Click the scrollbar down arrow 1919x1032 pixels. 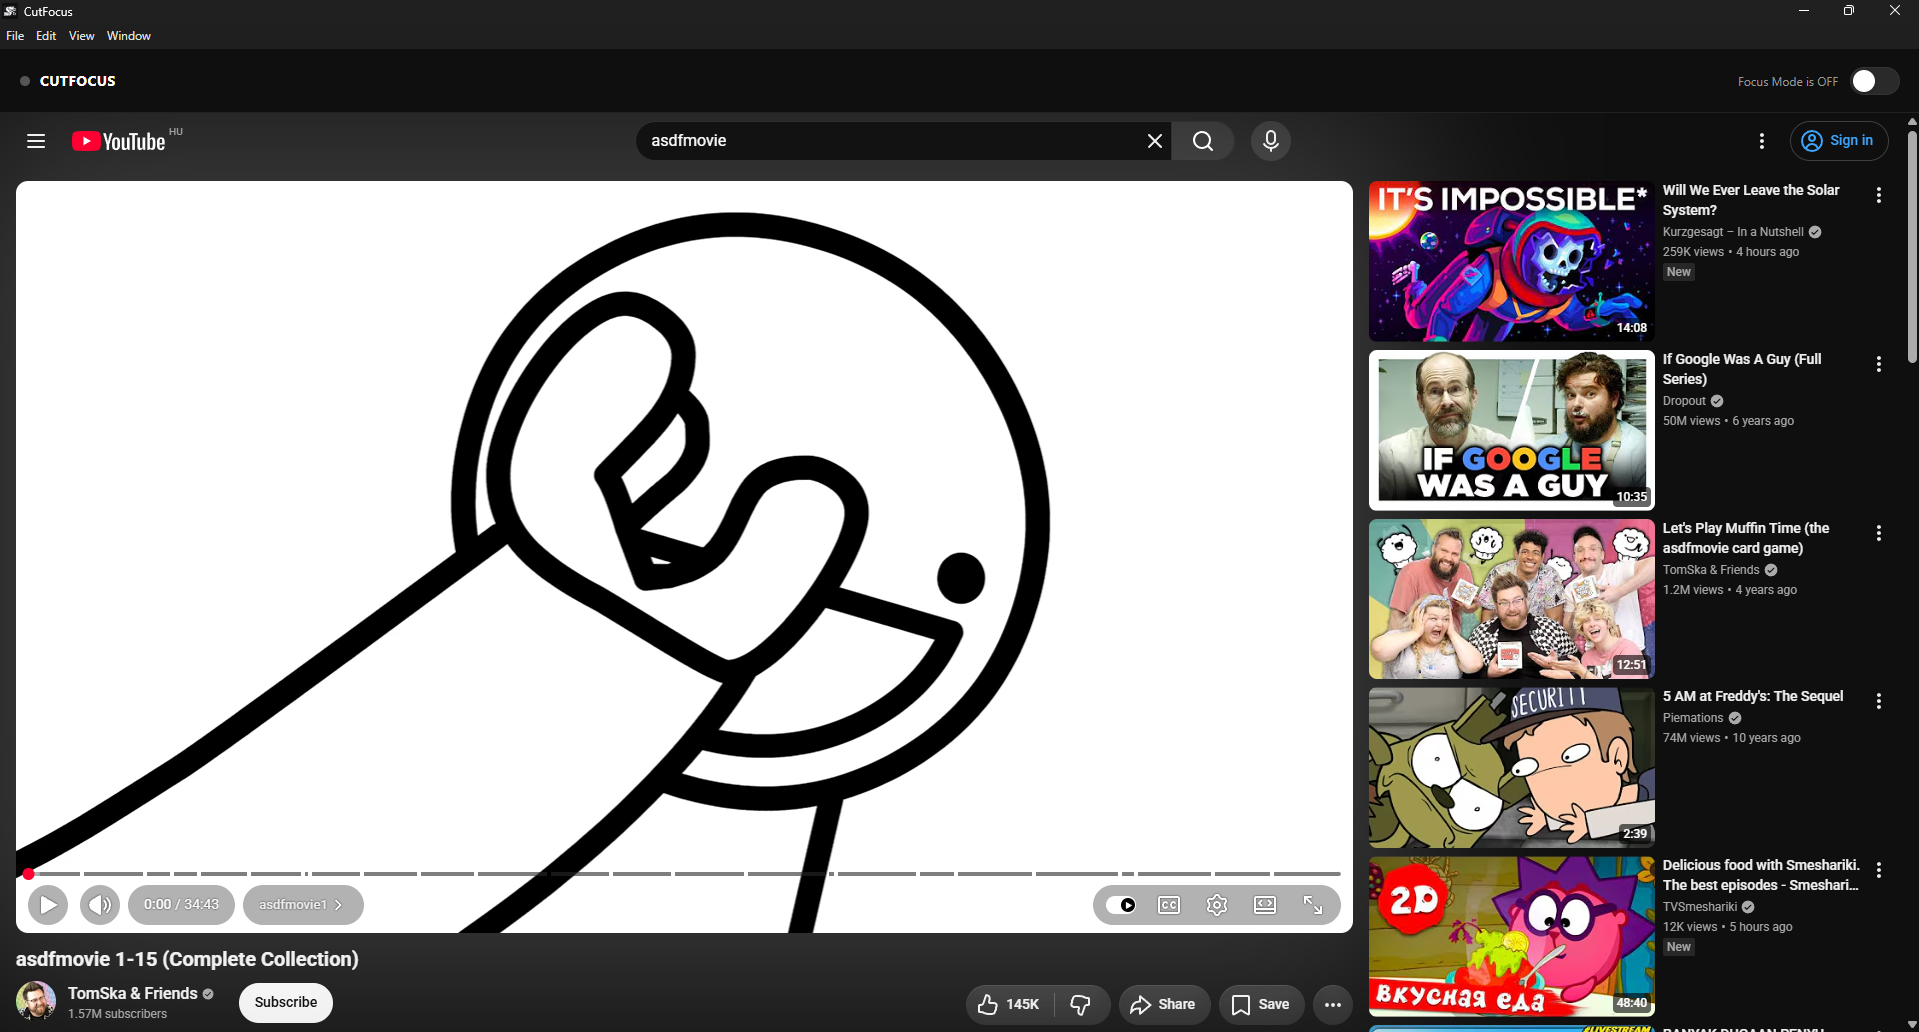1912,1025
